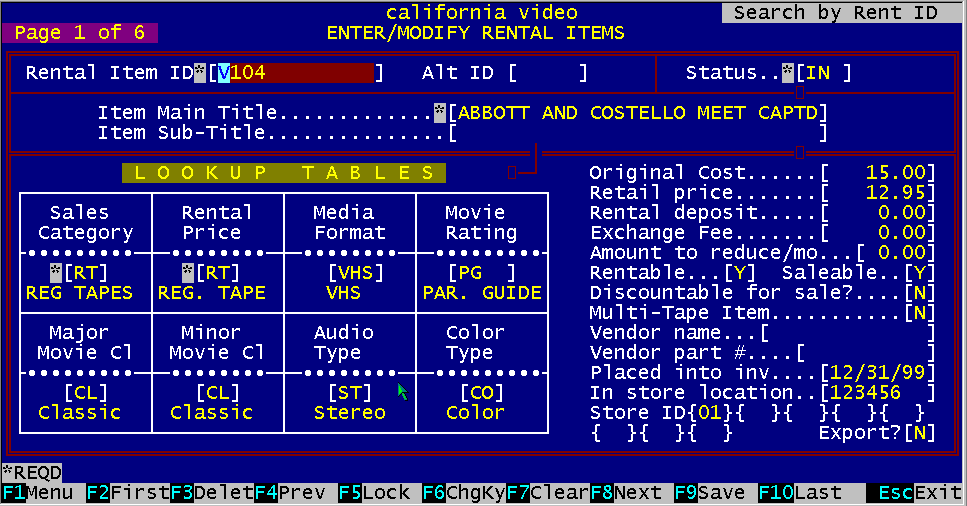The image size is (967, 506).
Task: Toggle the Saleable Y/N field
Action: click(918, 273)
